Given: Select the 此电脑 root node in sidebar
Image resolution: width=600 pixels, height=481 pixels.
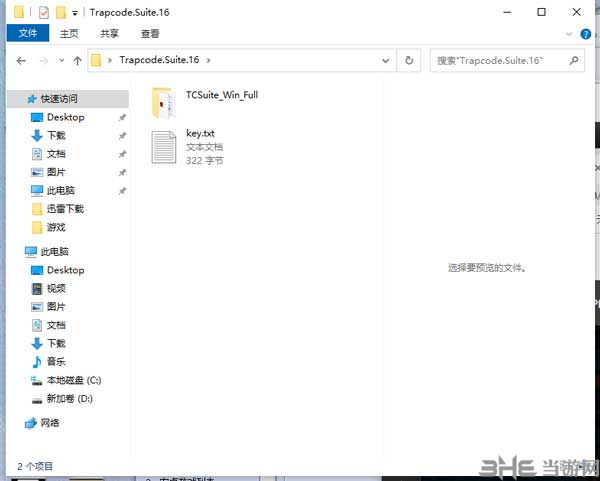Looking at the screenshot, I should pos(54,251).
